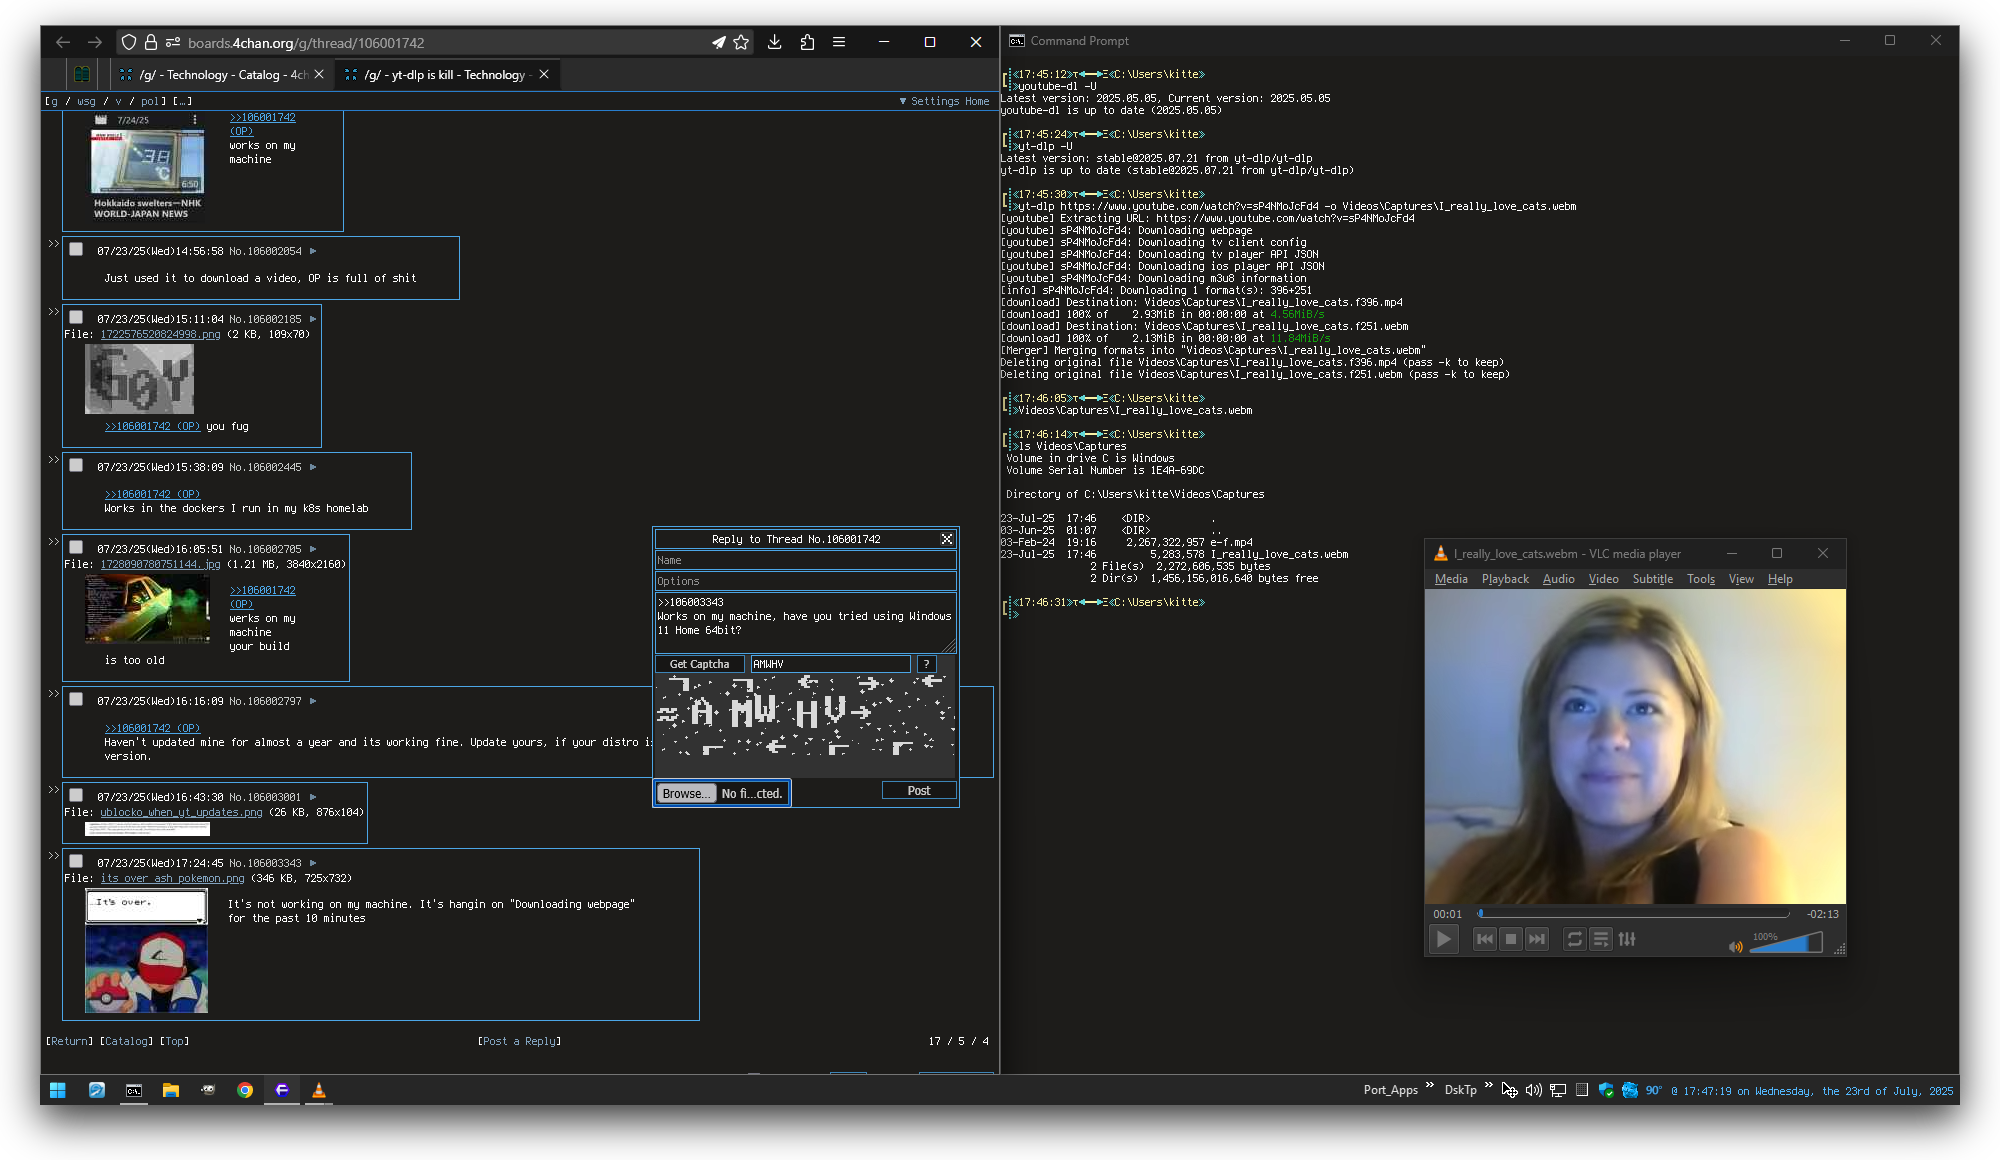Open Windows Start menu
The width and height of the screenshot is (2000, 1160).
pos(58,1090)
